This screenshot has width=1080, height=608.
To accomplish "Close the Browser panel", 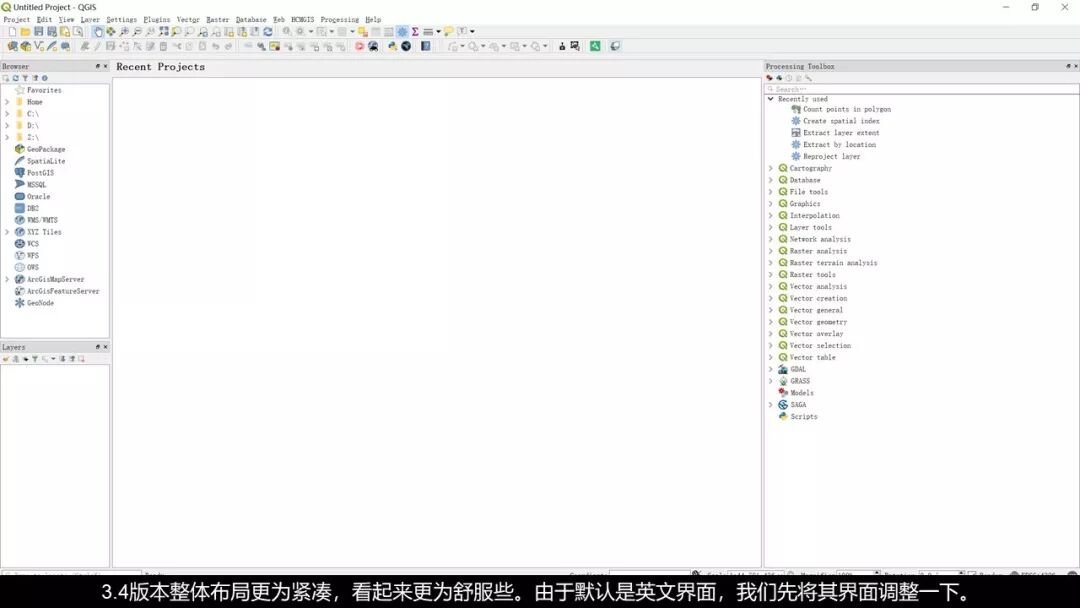I will 105,66.
